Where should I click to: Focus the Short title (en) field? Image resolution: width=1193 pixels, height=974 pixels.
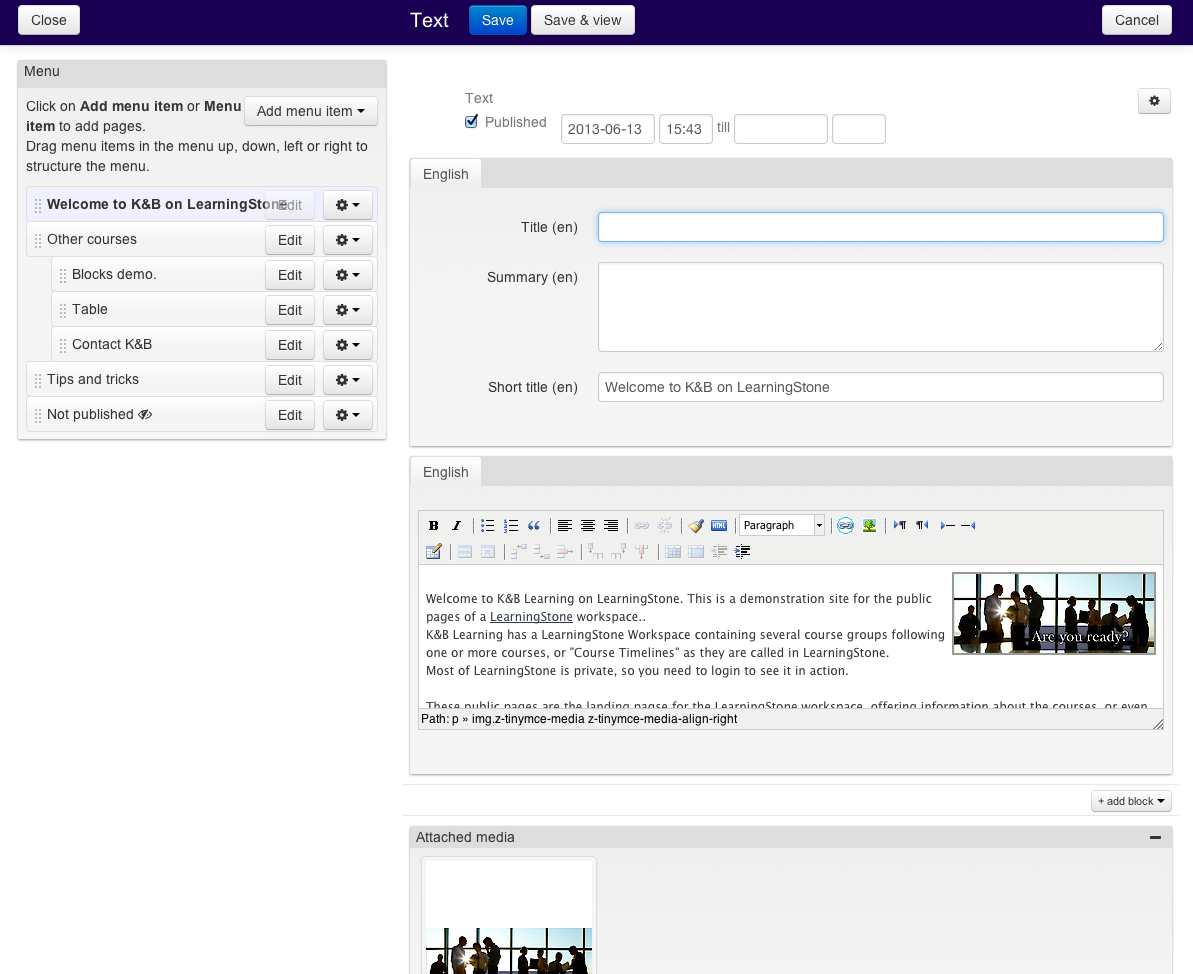tap(880, 387)
